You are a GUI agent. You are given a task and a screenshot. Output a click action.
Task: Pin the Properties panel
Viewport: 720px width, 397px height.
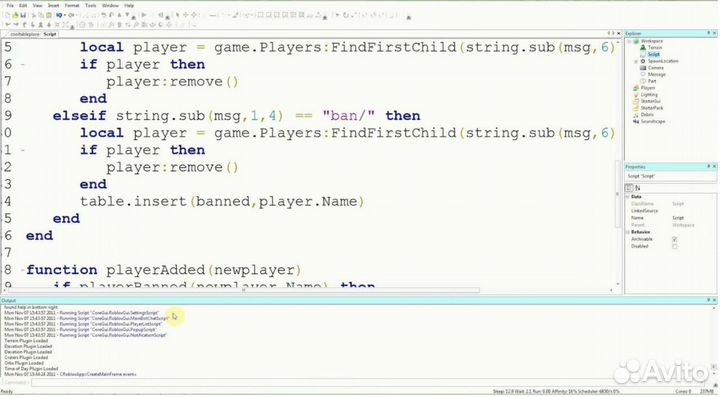709,166
